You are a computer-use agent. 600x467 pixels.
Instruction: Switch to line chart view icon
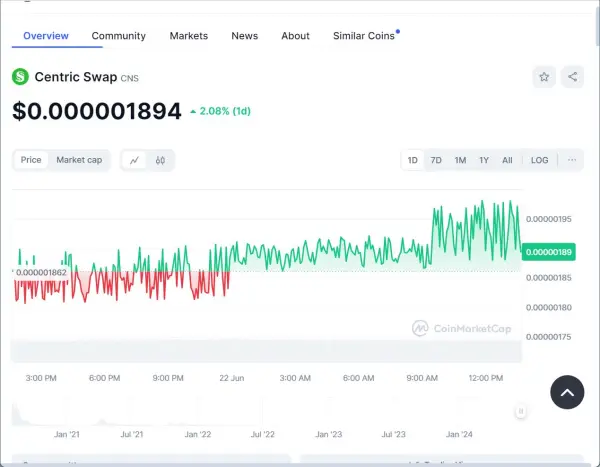[x=134, y=160]
